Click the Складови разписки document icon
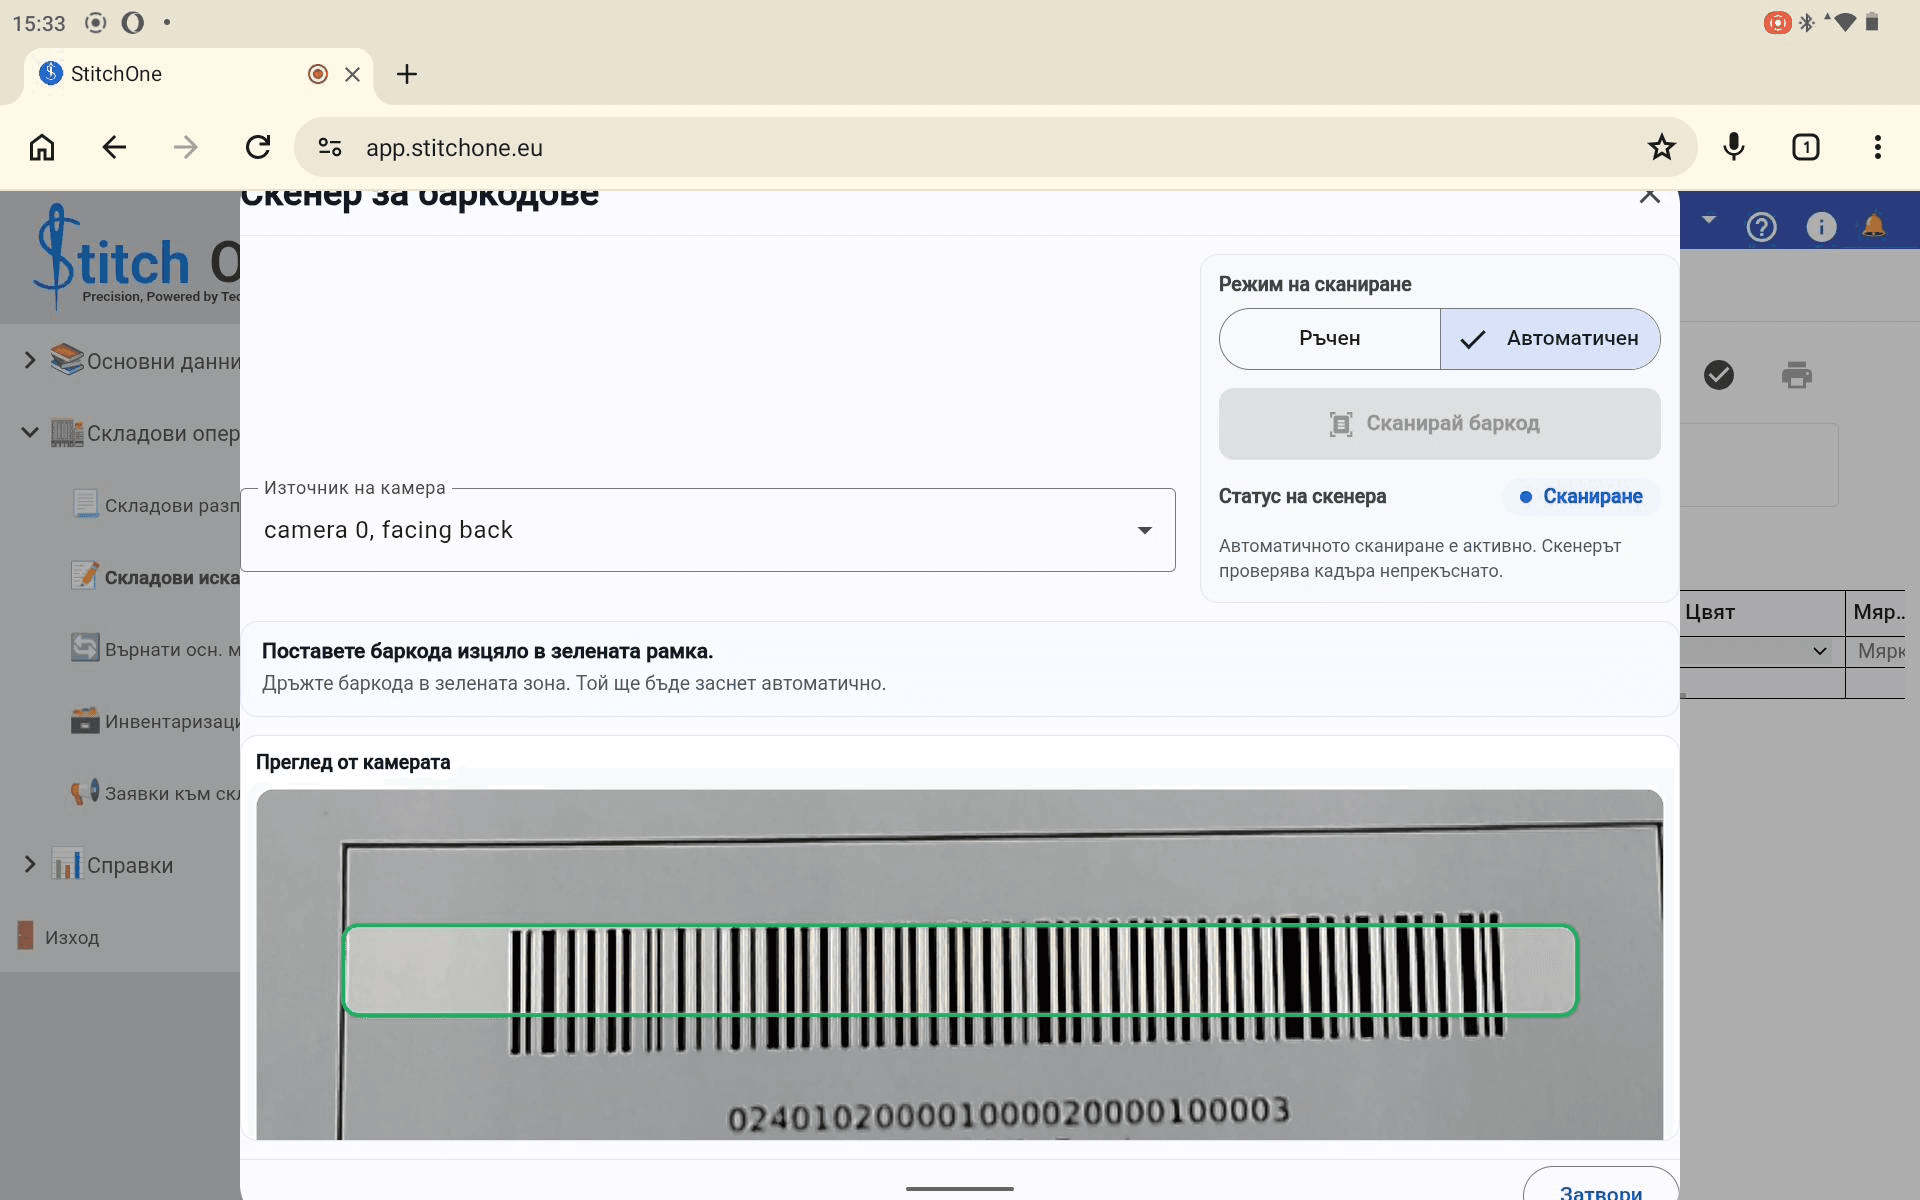The height and width of the screenshot is (1200, 1920). coord(85,504)
